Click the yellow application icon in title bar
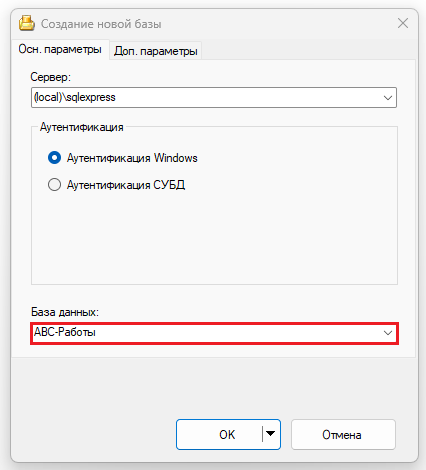The width and height of the screenshot is (426, 470). click(27, 24)
